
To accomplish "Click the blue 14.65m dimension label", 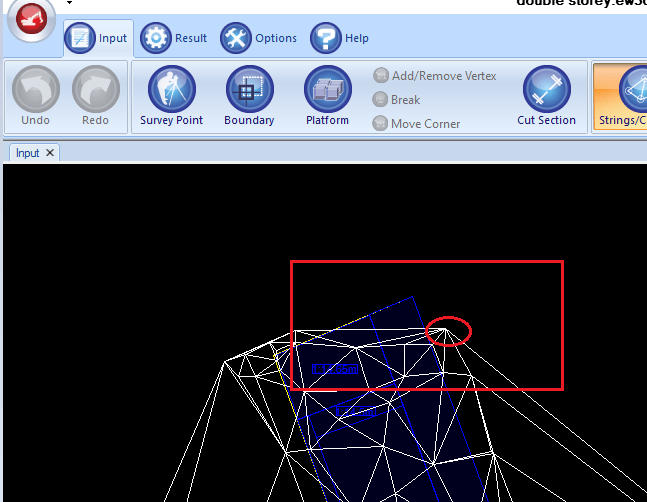I will click(335, 369).
